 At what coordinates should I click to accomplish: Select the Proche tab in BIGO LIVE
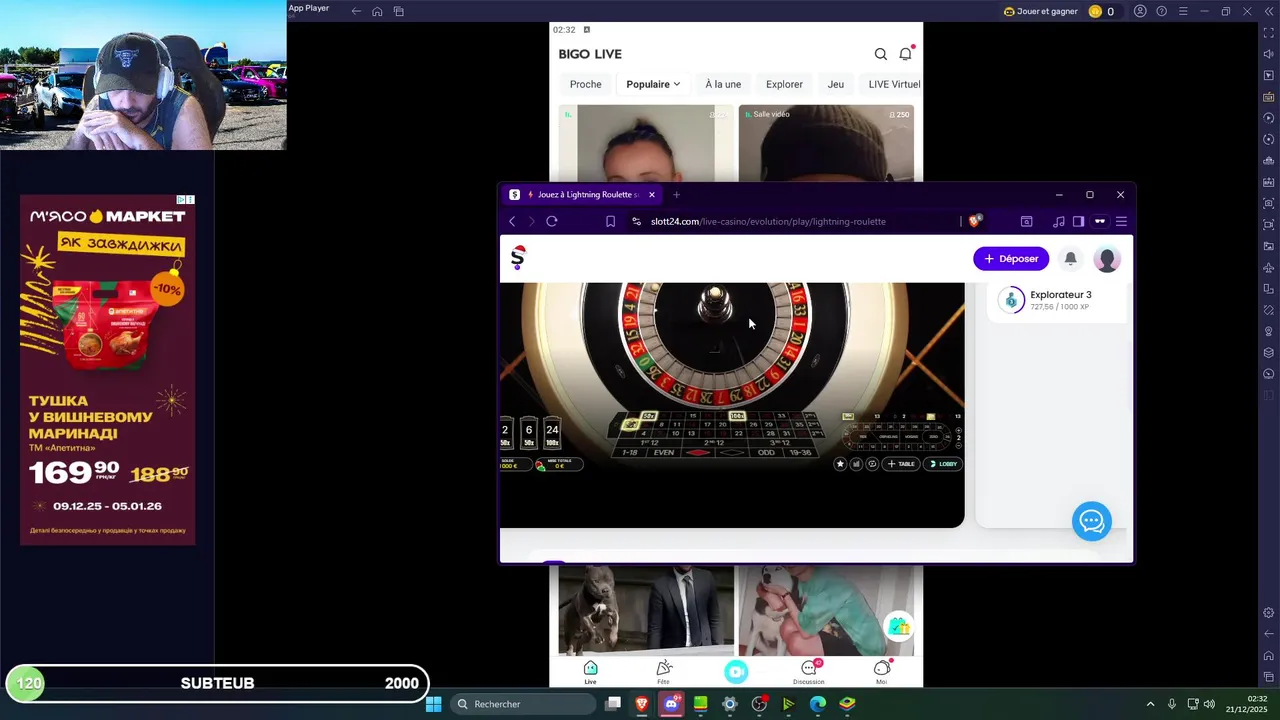click(x=586, y=84)
